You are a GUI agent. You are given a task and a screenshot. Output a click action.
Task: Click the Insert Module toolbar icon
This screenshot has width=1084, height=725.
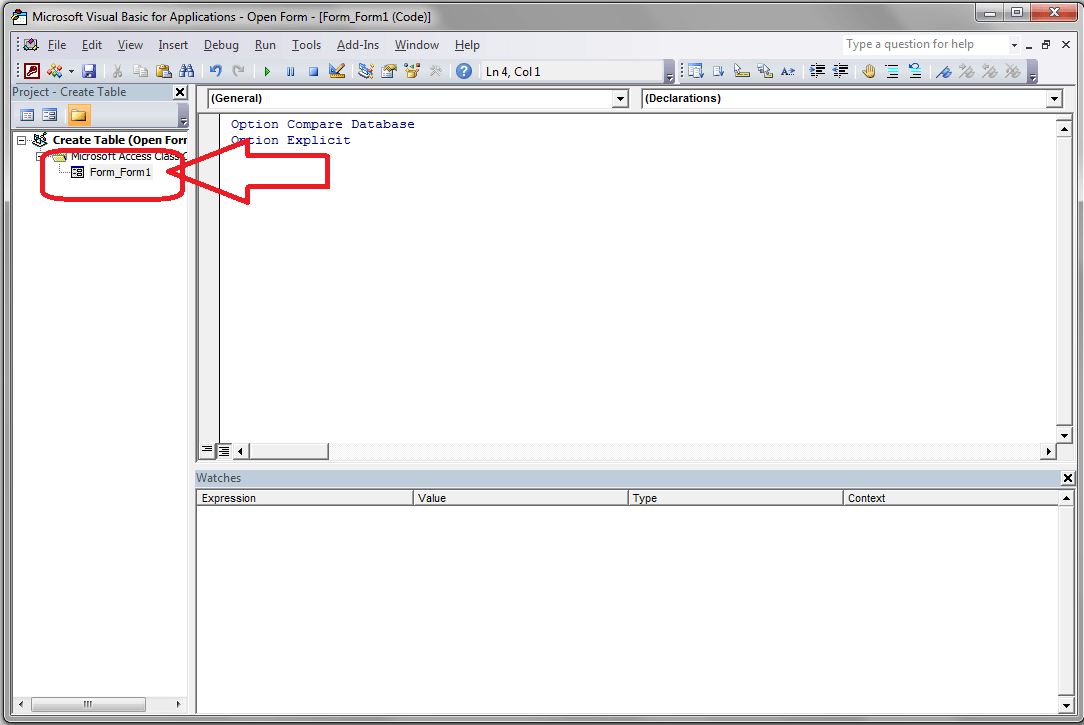[x=54, y=70]
